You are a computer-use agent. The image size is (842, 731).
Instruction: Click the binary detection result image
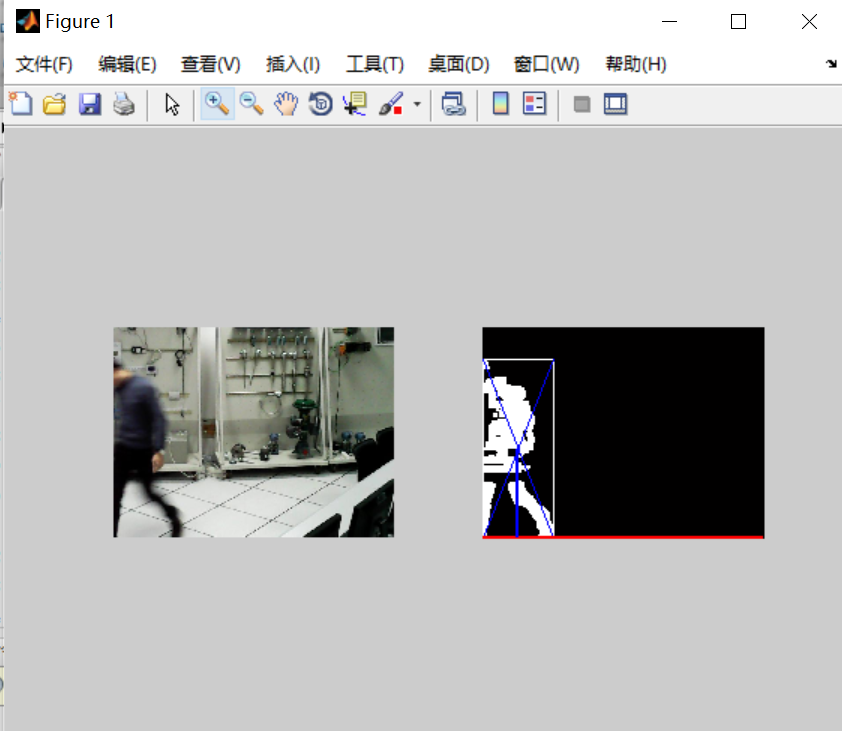[622, 432]
